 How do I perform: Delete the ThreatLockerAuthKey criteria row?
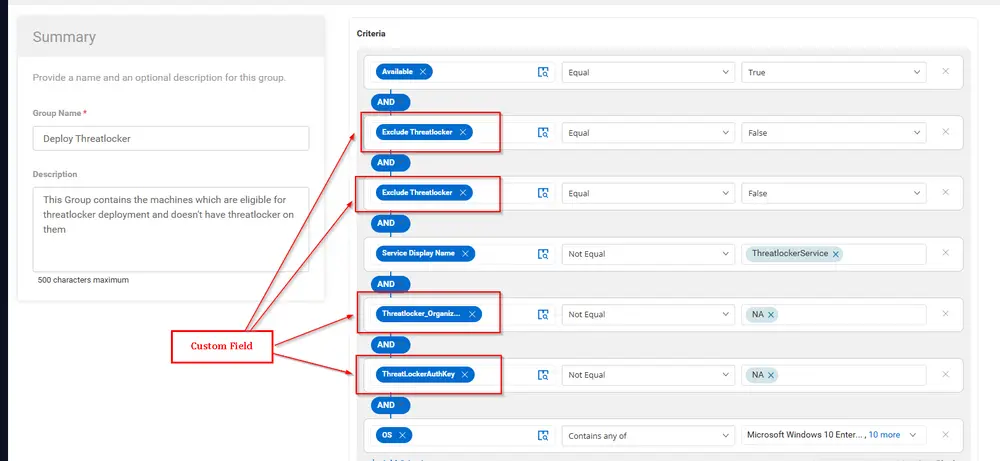(x=946, y=374)
